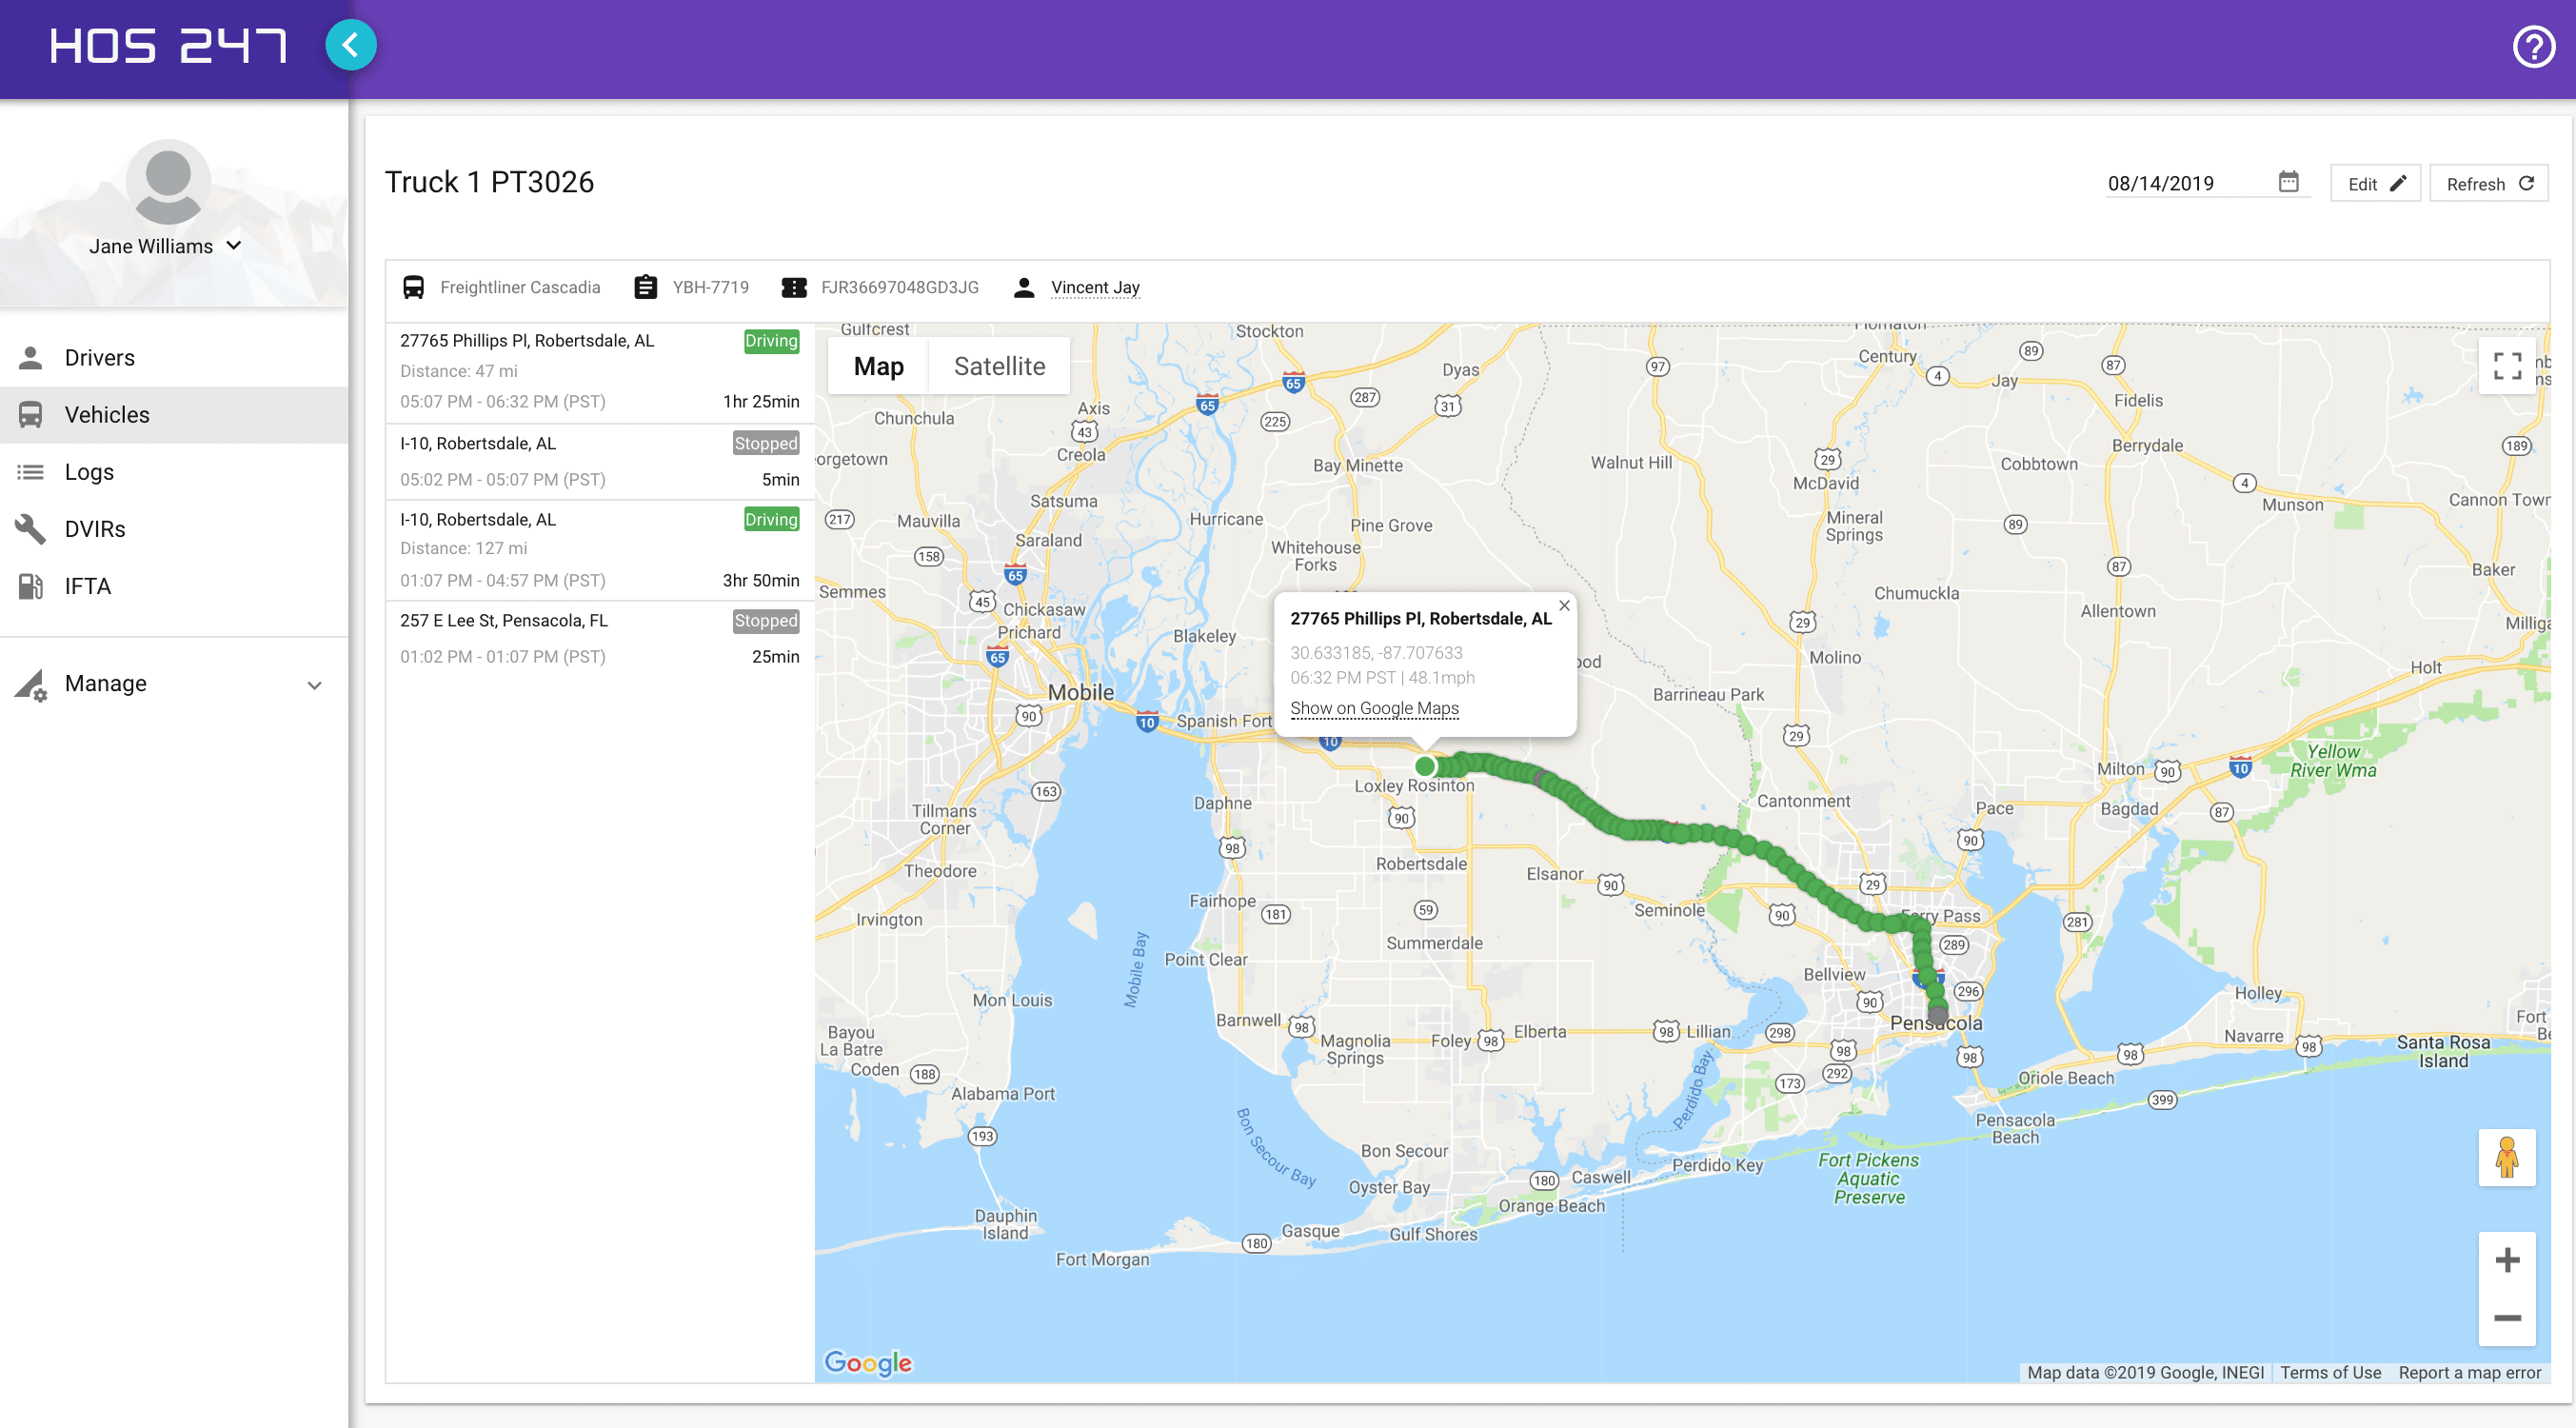This screenshot has height=1428, width=2576.
Task: Click VIN FJR36697048GD3JG
Action: point(899,287)
